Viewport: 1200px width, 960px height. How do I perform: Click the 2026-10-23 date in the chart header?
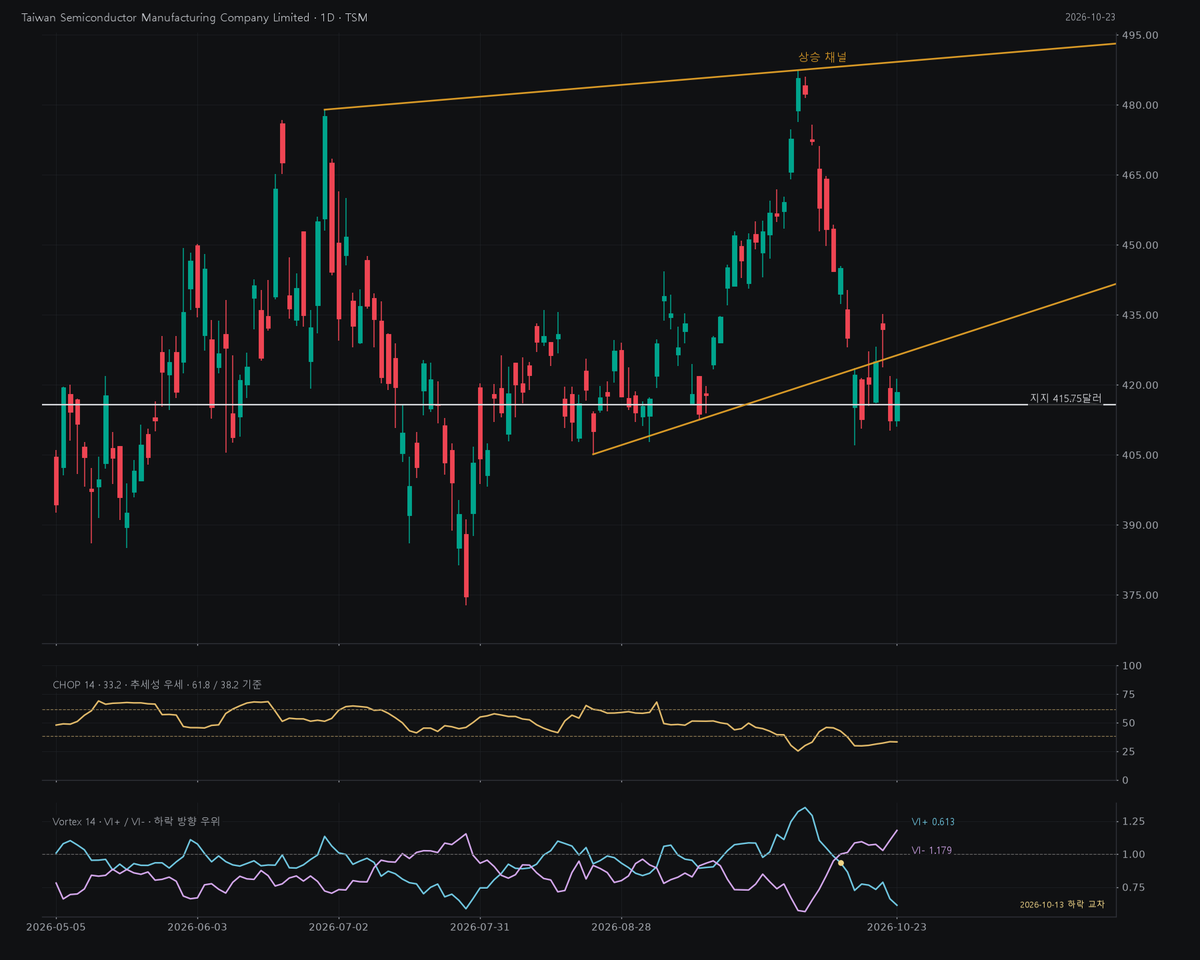coord(1090,17)
